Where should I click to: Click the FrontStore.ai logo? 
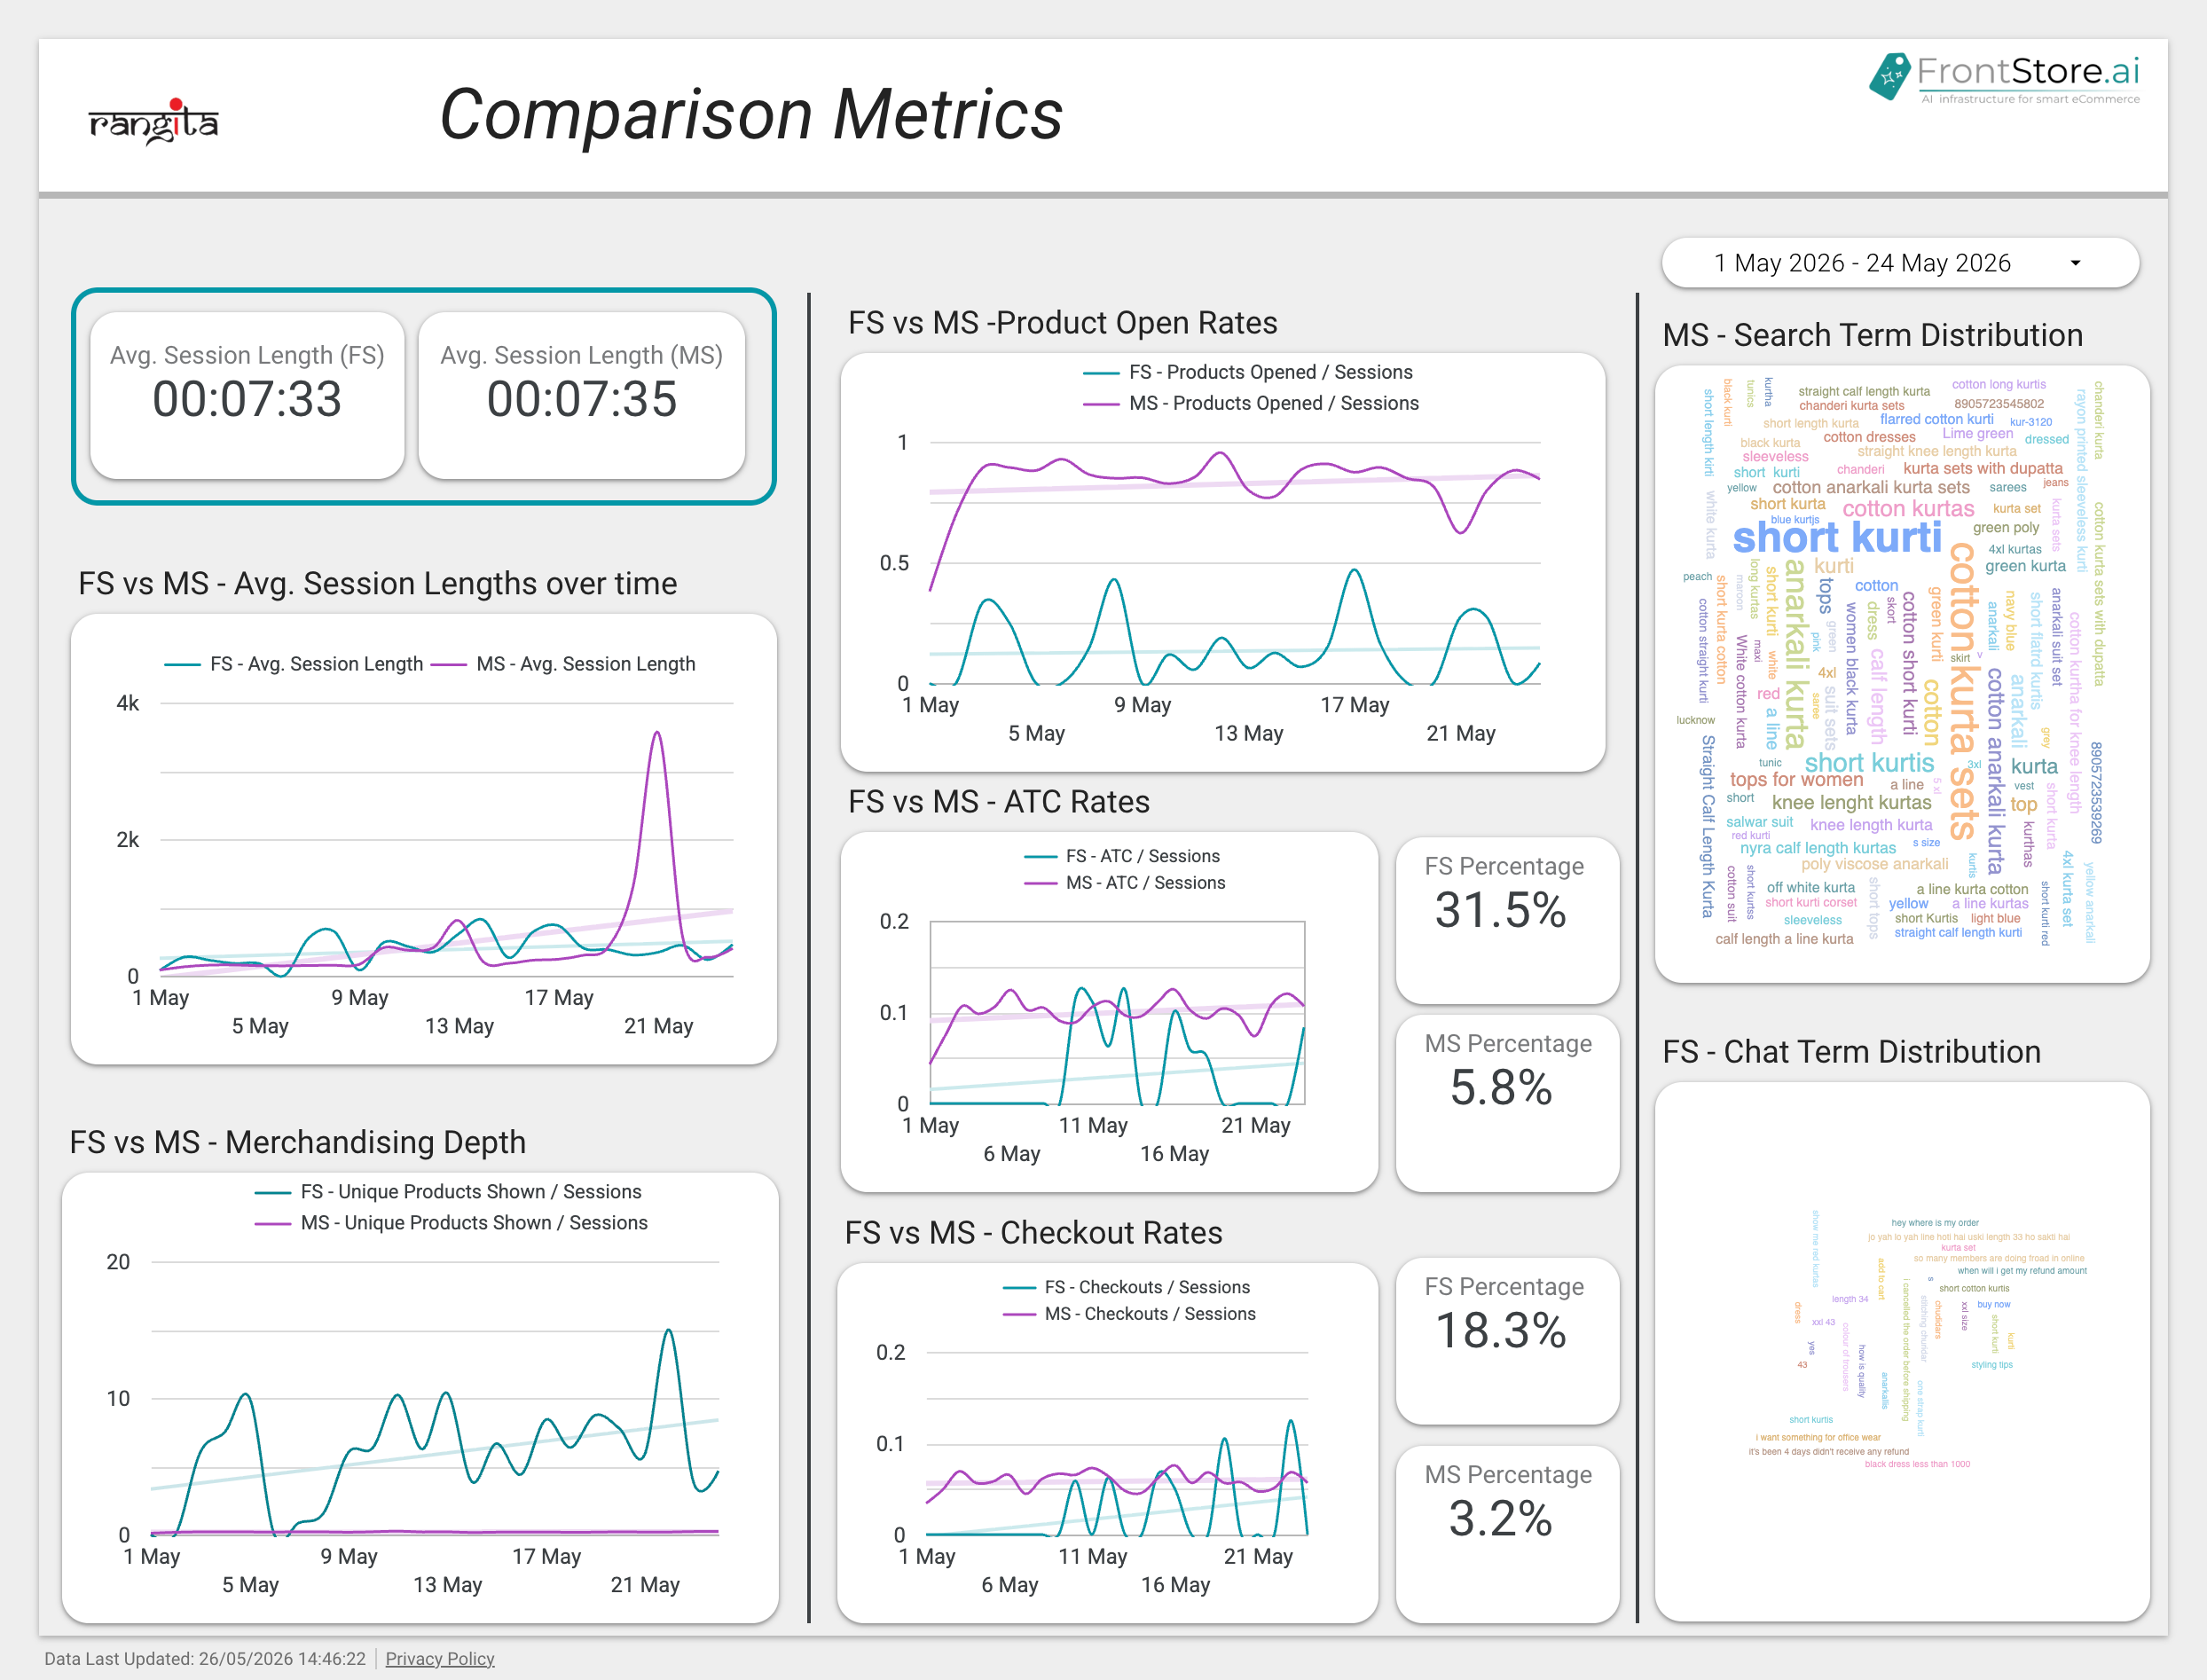[2005, 77]
